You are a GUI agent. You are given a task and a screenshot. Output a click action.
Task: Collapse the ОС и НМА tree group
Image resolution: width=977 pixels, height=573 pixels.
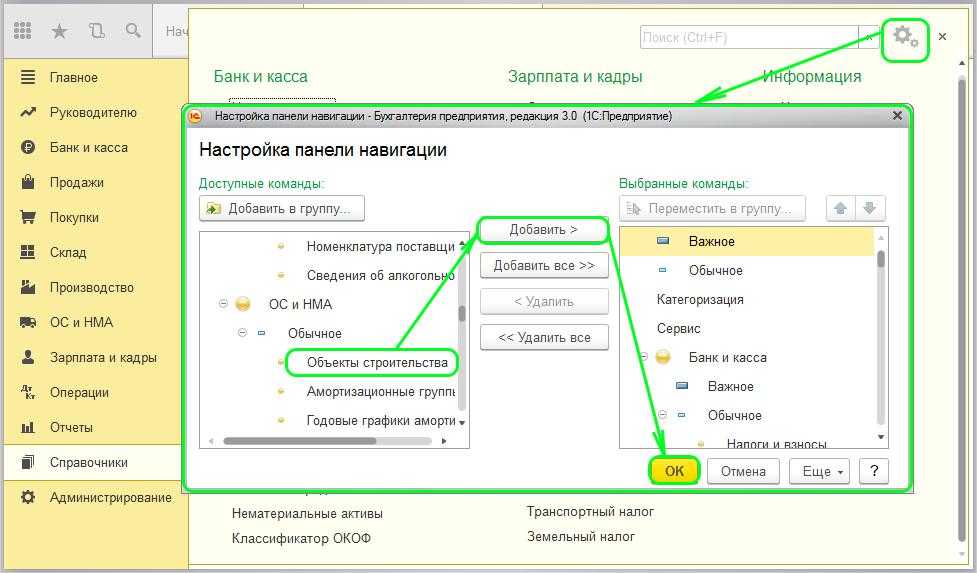pos(223,304)
